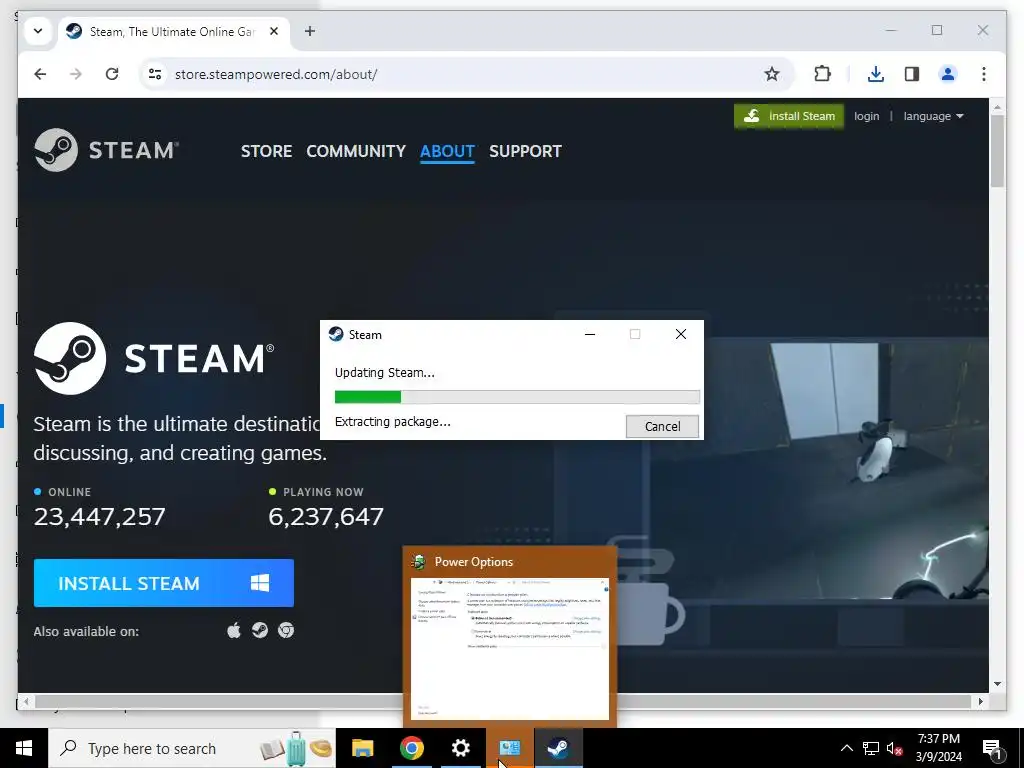Click the SteamOS availability icon
Viewport: 1024px width, 768px height.
260,630
